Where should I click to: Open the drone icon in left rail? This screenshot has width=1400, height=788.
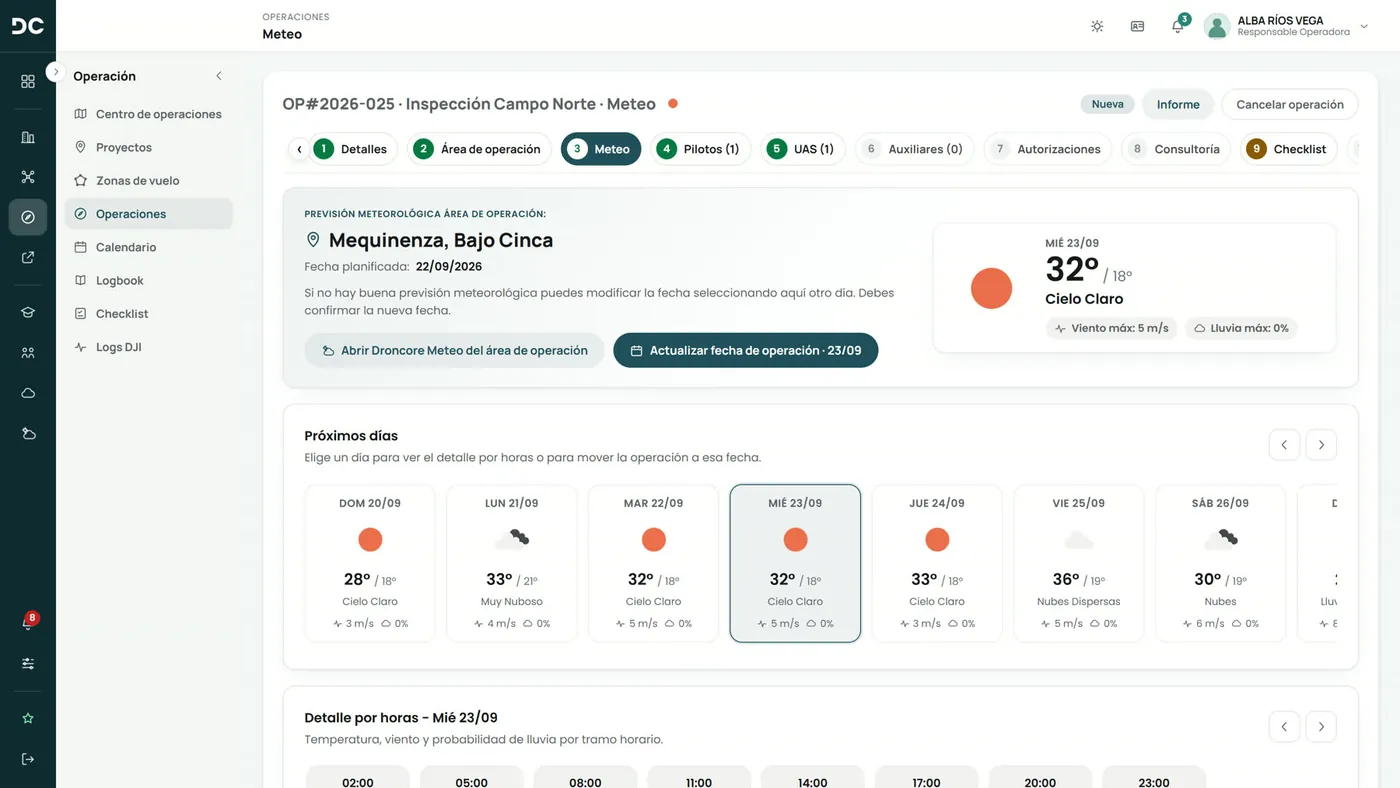pyautogui.click(x=28, y=177)
